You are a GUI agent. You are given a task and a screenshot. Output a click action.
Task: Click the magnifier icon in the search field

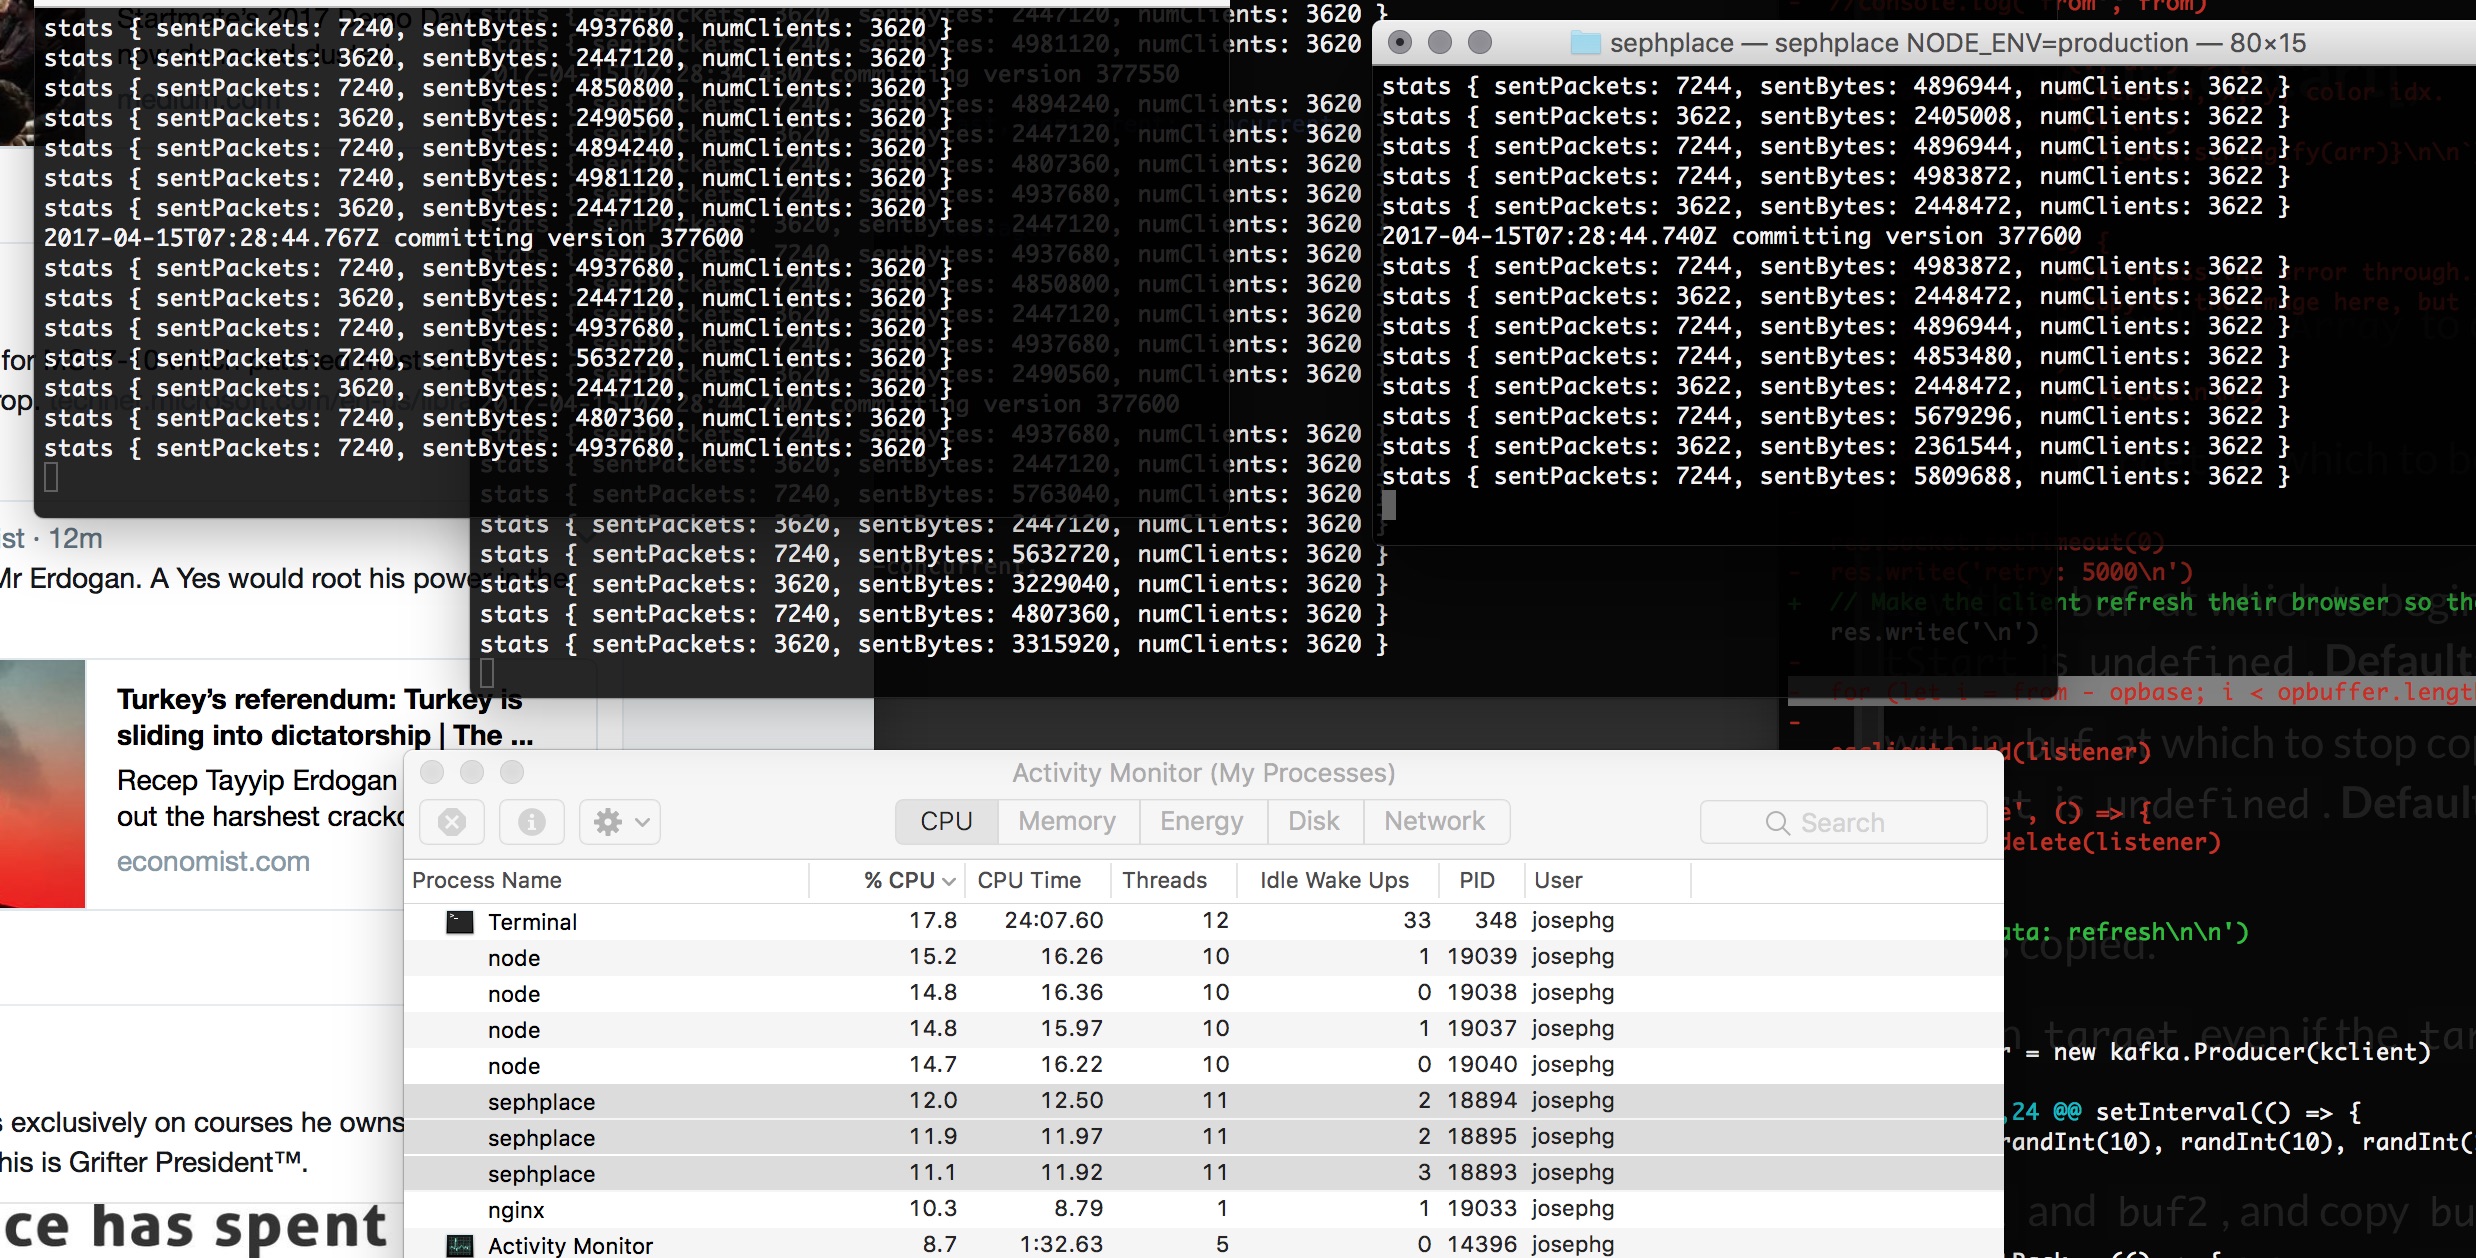click(x=1777, y=823)
